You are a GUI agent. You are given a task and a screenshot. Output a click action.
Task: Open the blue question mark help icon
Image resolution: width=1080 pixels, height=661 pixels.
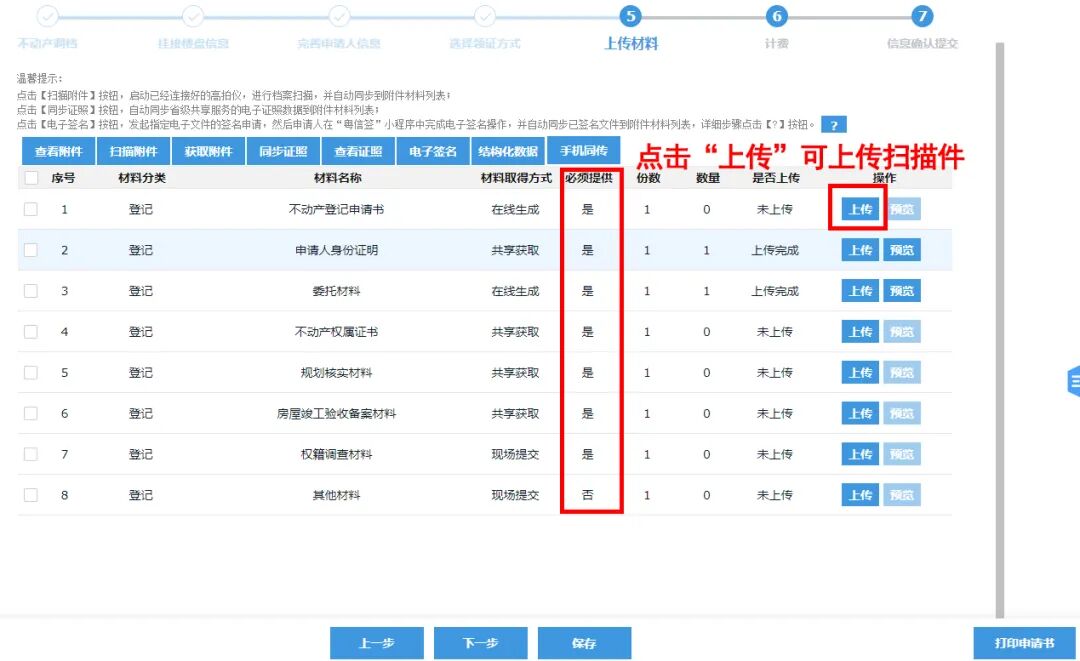833,124
